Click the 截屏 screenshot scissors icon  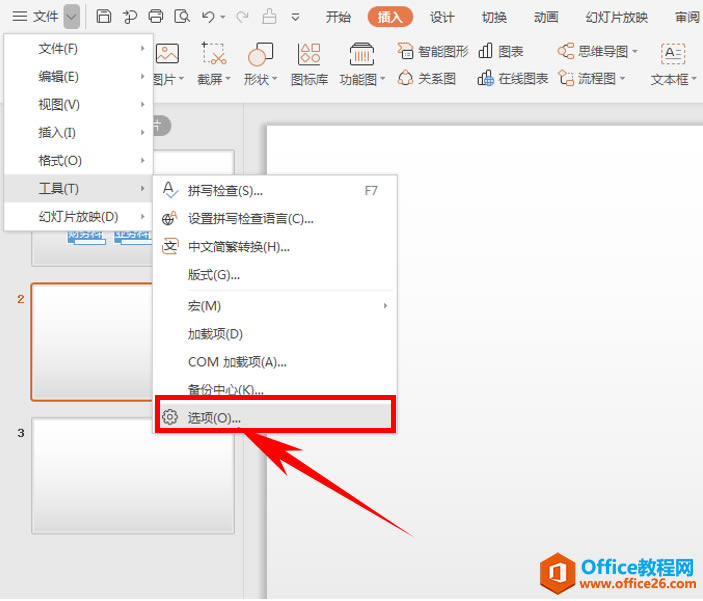[213, 53]
